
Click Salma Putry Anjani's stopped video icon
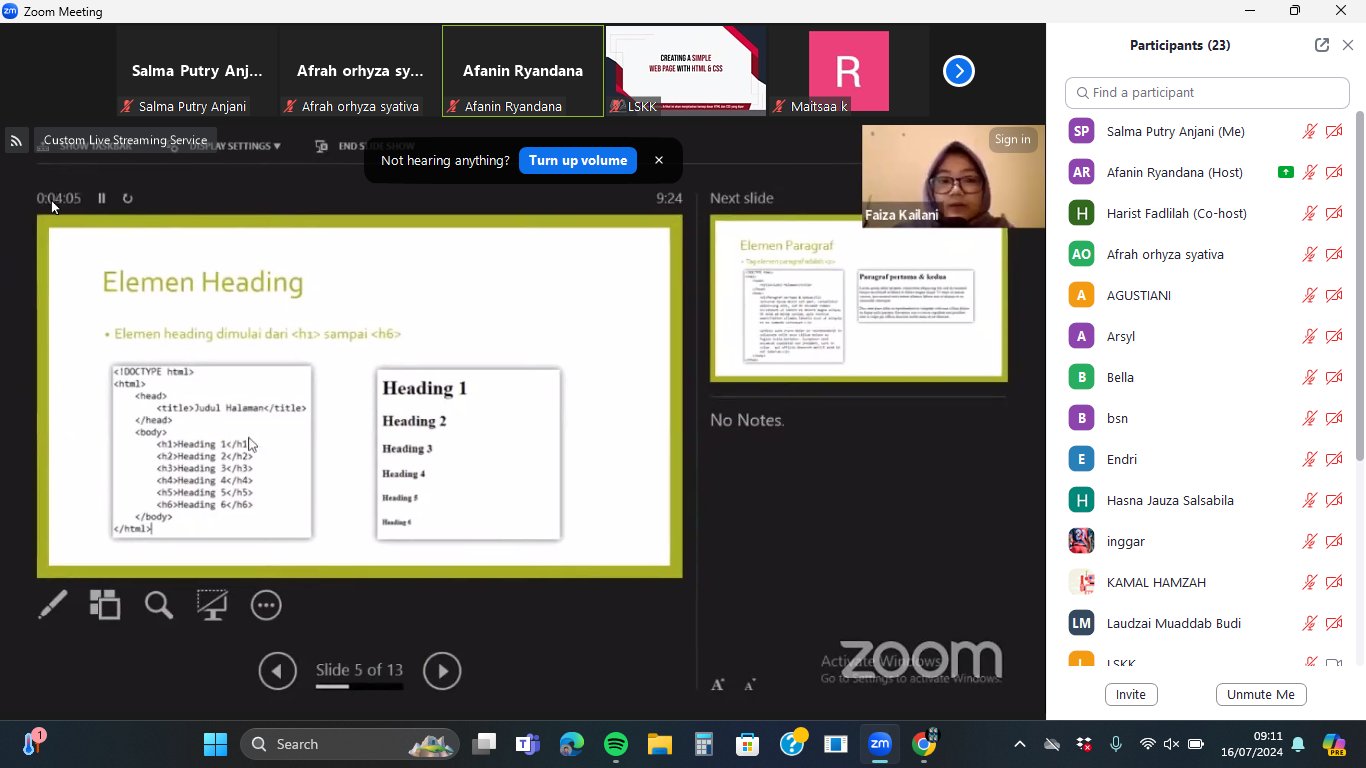[x=1334, y=131]
